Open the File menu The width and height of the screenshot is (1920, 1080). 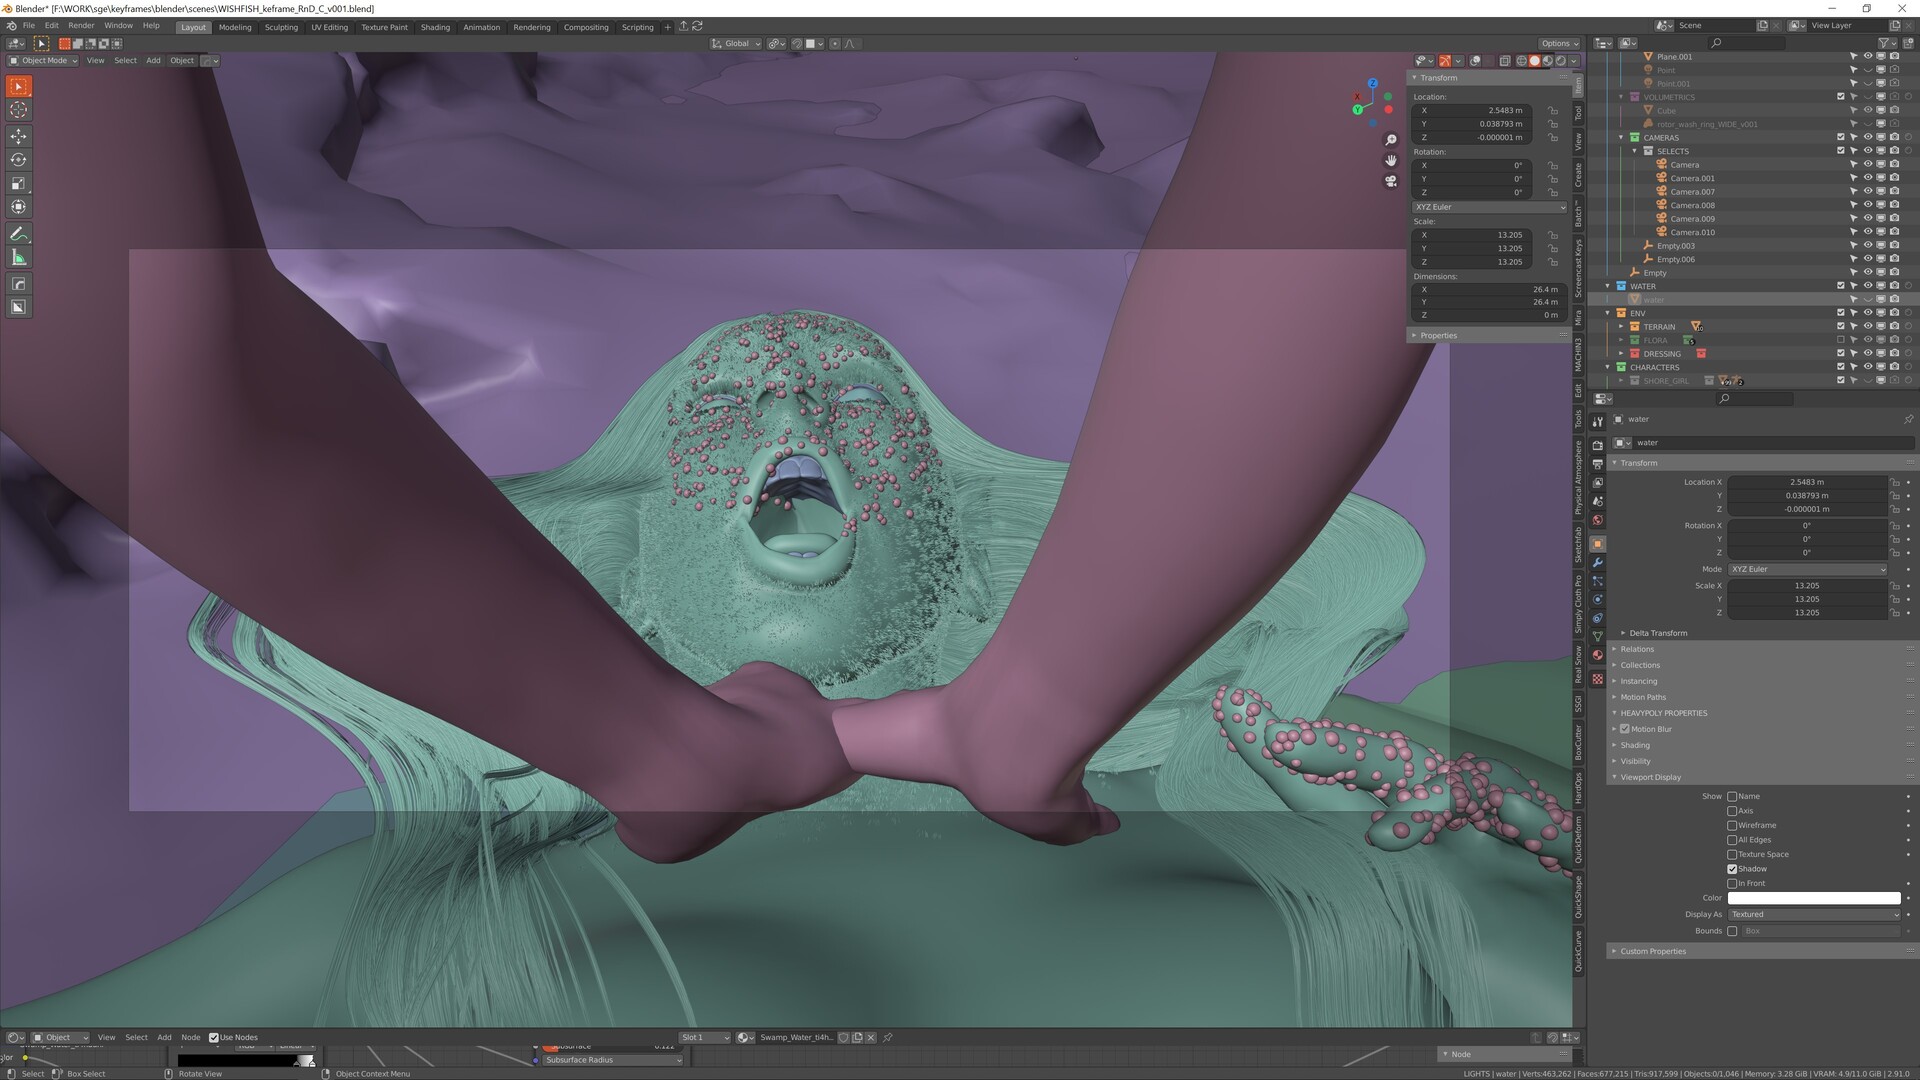coord(29,26)
